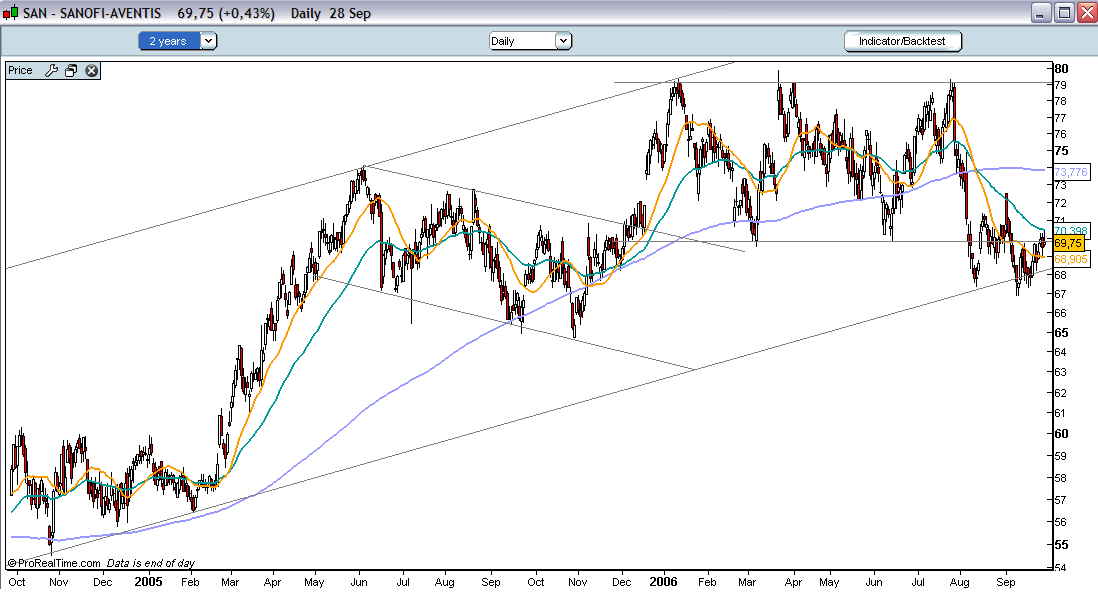1098x598 pixels.
Task: Click the Indicator/Backtest button
Action: pyautogui.click(x=903, y=41)
